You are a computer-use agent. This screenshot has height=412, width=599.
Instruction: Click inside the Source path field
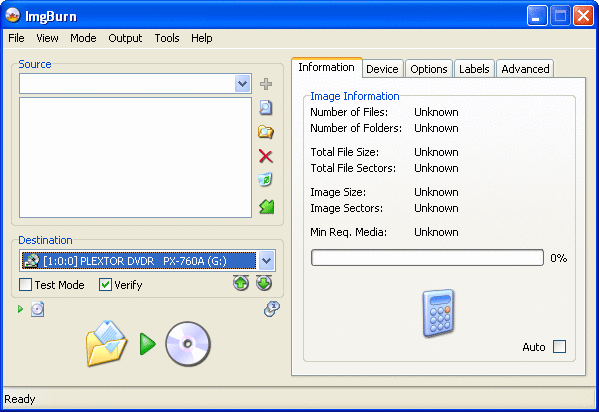tap(127, 83)
